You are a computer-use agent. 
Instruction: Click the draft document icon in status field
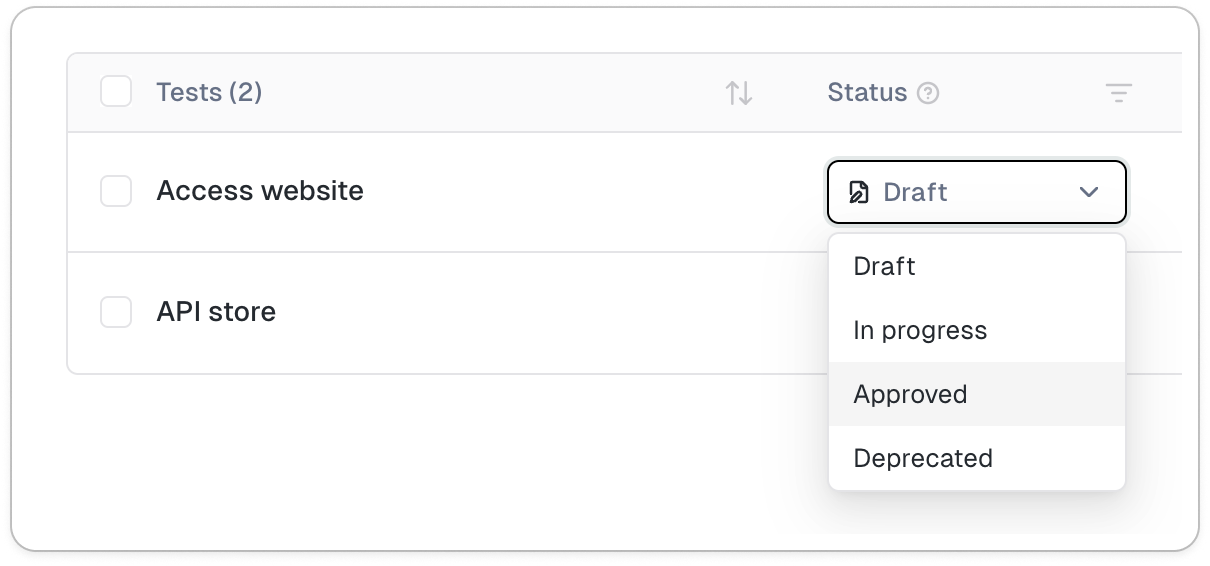858,192
